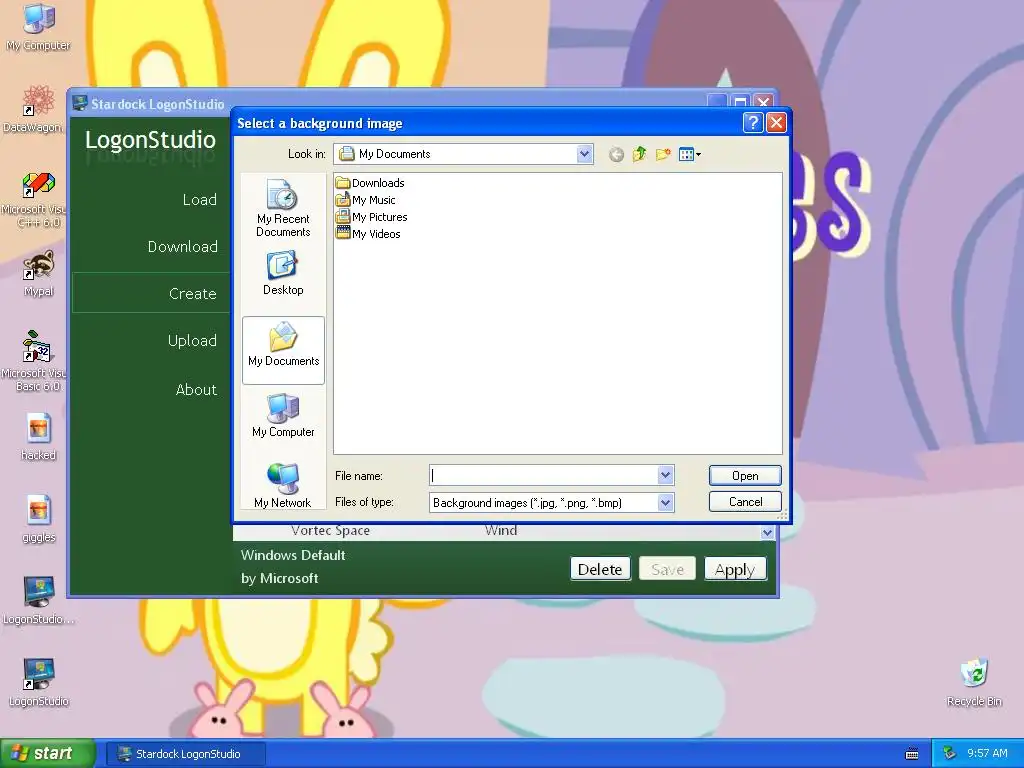1024x768 pixels.
Task: Go up one folder level
Action: pyautogui.click(x=639, y=154)
